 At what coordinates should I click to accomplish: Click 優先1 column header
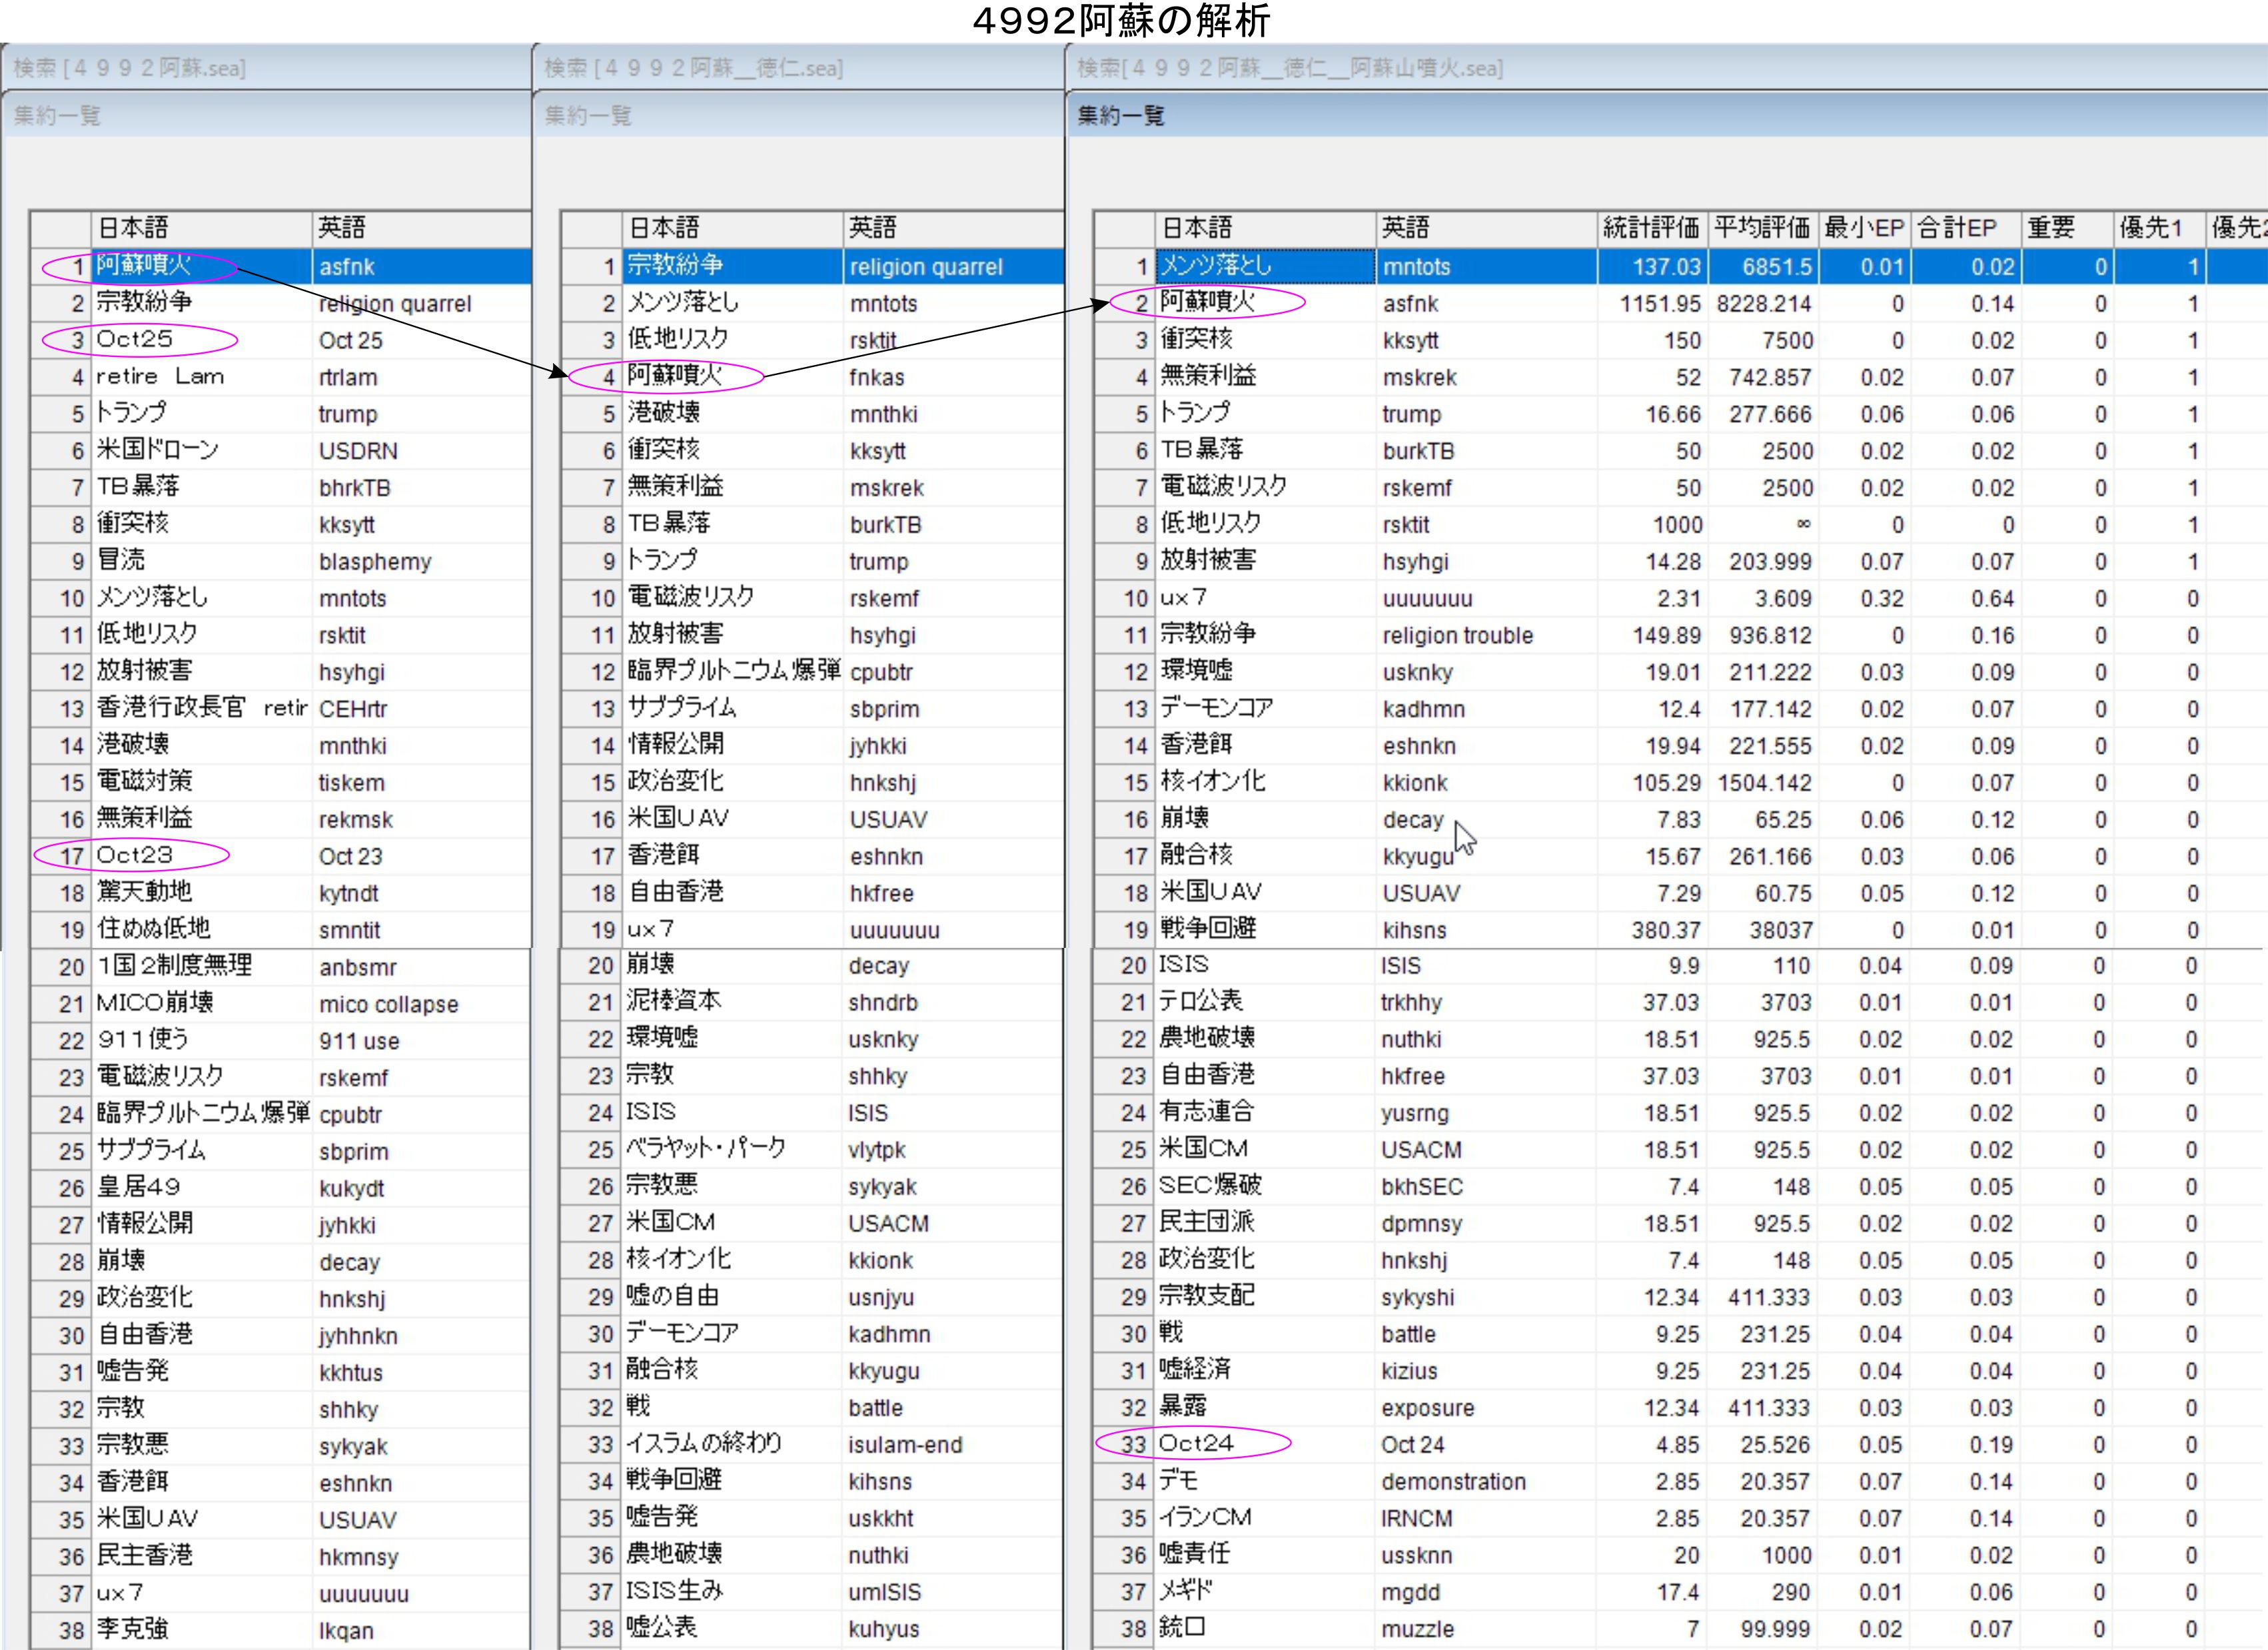2150,228
